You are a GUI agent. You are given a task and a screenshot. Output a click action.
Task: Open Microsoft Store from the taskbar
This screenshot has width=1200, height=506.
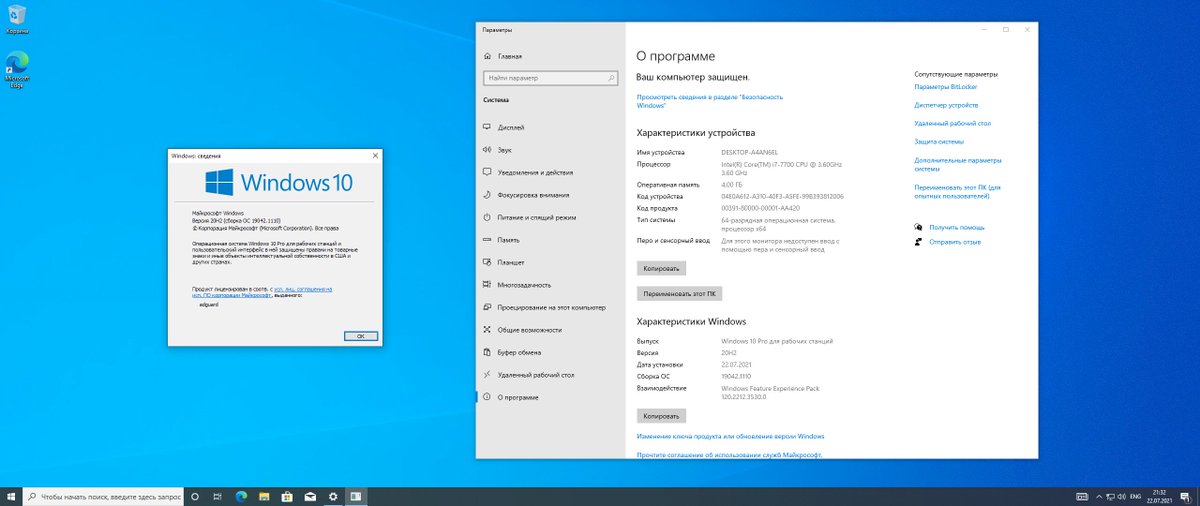click(x=287, y=496)
